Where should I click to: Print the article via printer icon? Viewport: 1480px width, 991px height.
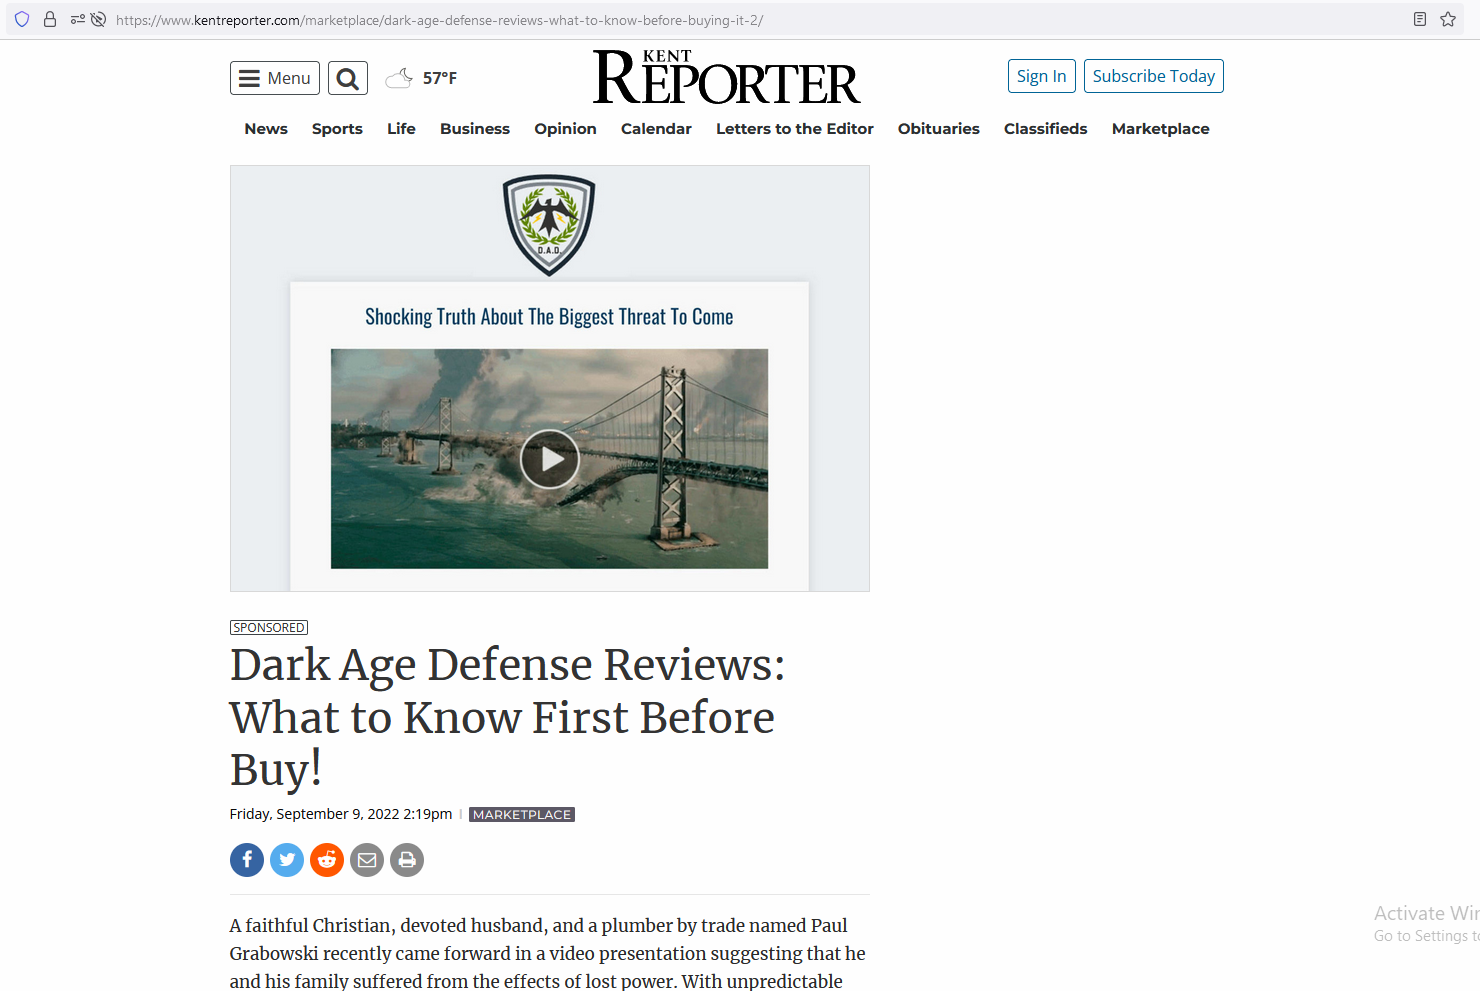pos(407,860)
